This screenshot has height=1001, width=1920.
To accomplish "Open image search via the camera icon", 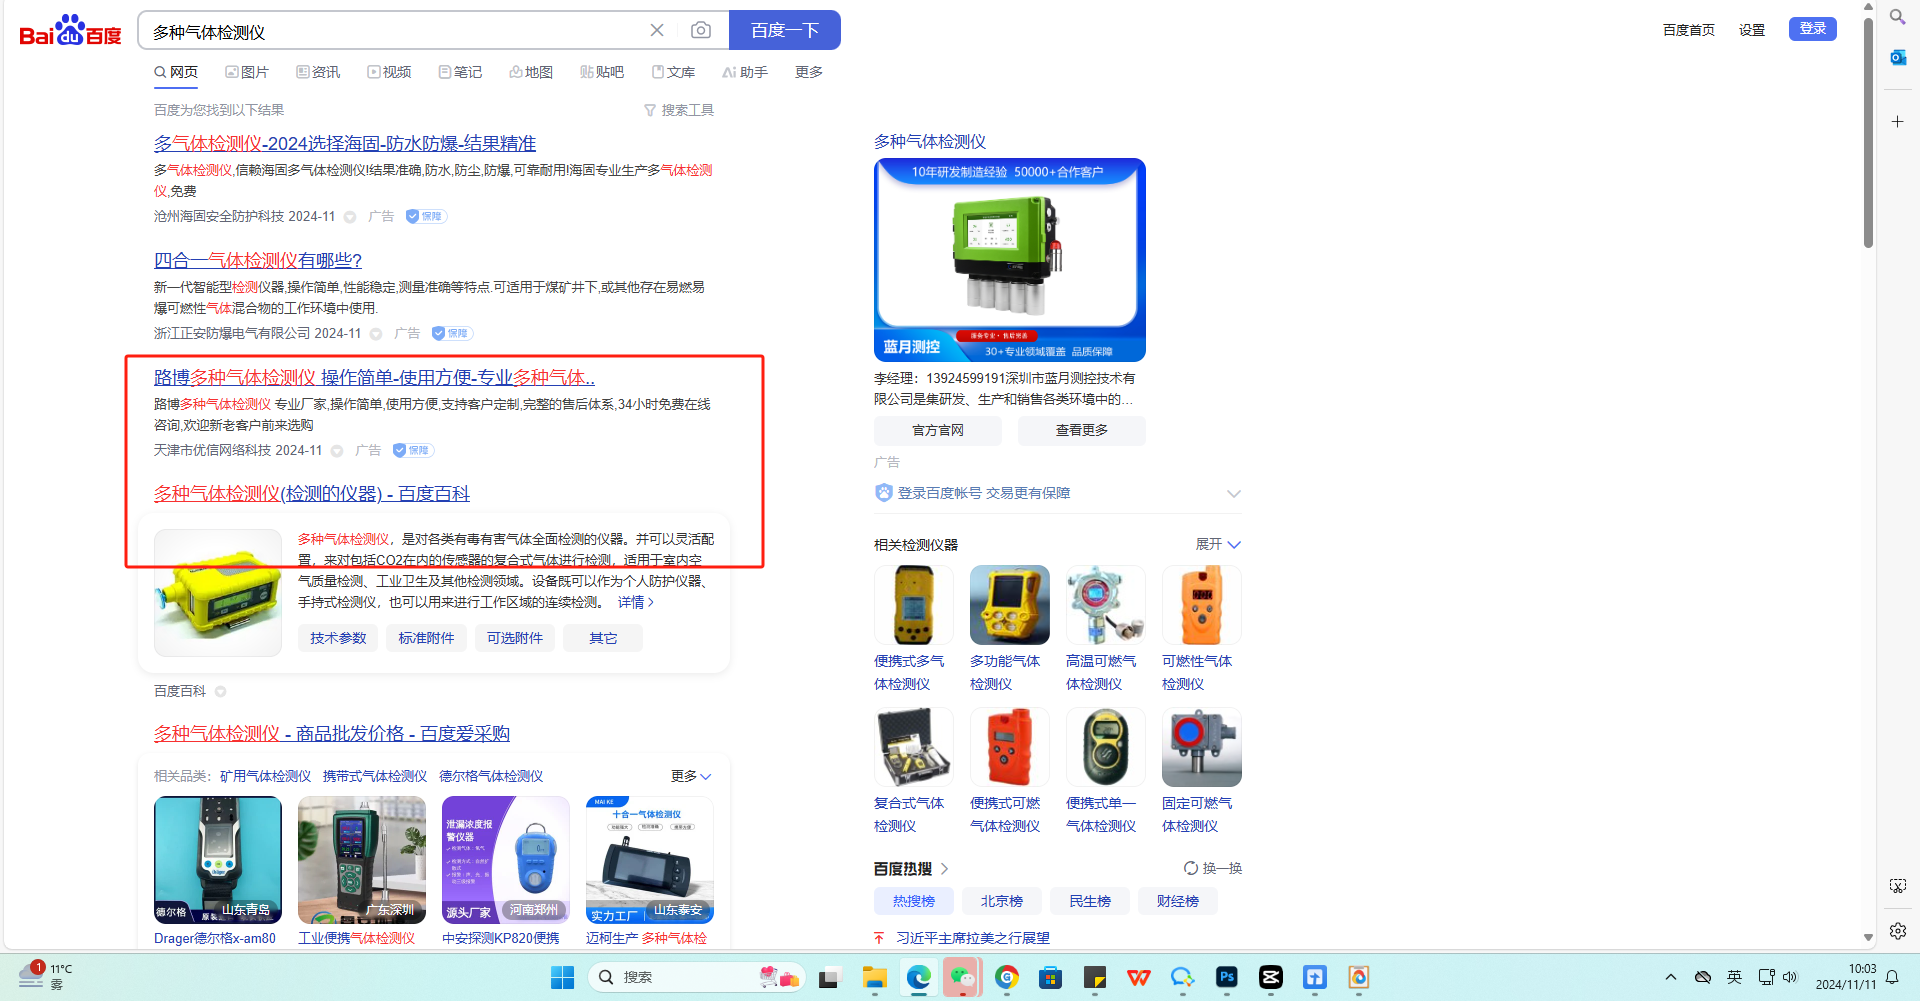I will pos(701,30).
